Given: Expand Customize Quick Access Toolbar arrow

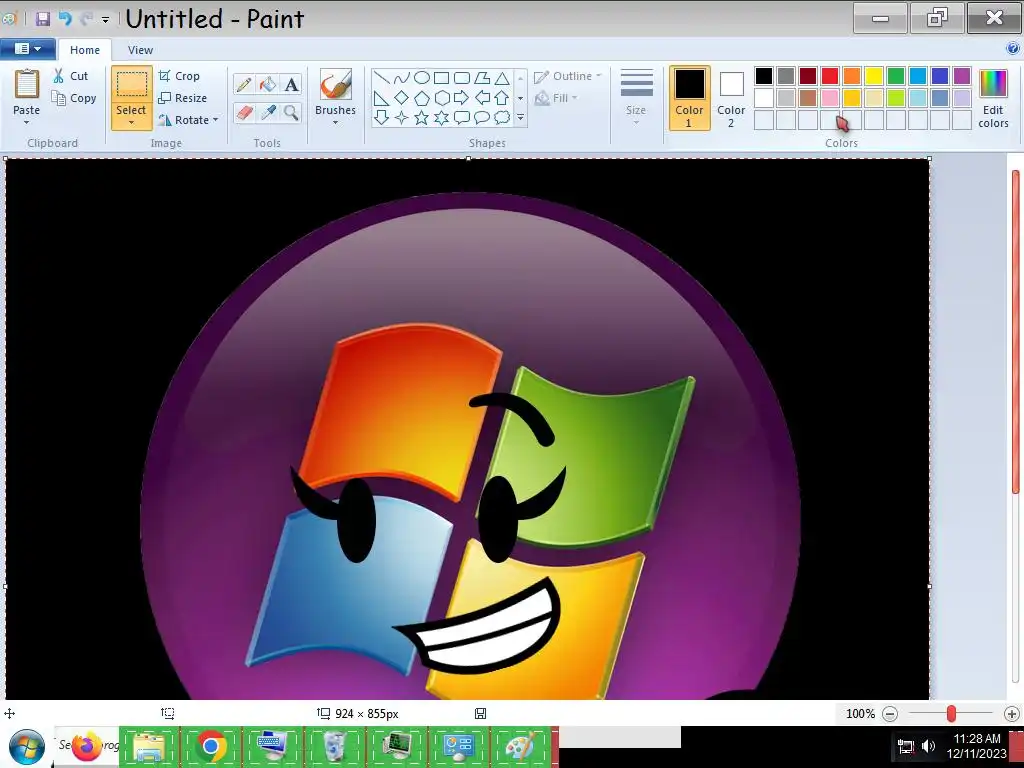Looking at the screenshot, I should tap(105, 20).
